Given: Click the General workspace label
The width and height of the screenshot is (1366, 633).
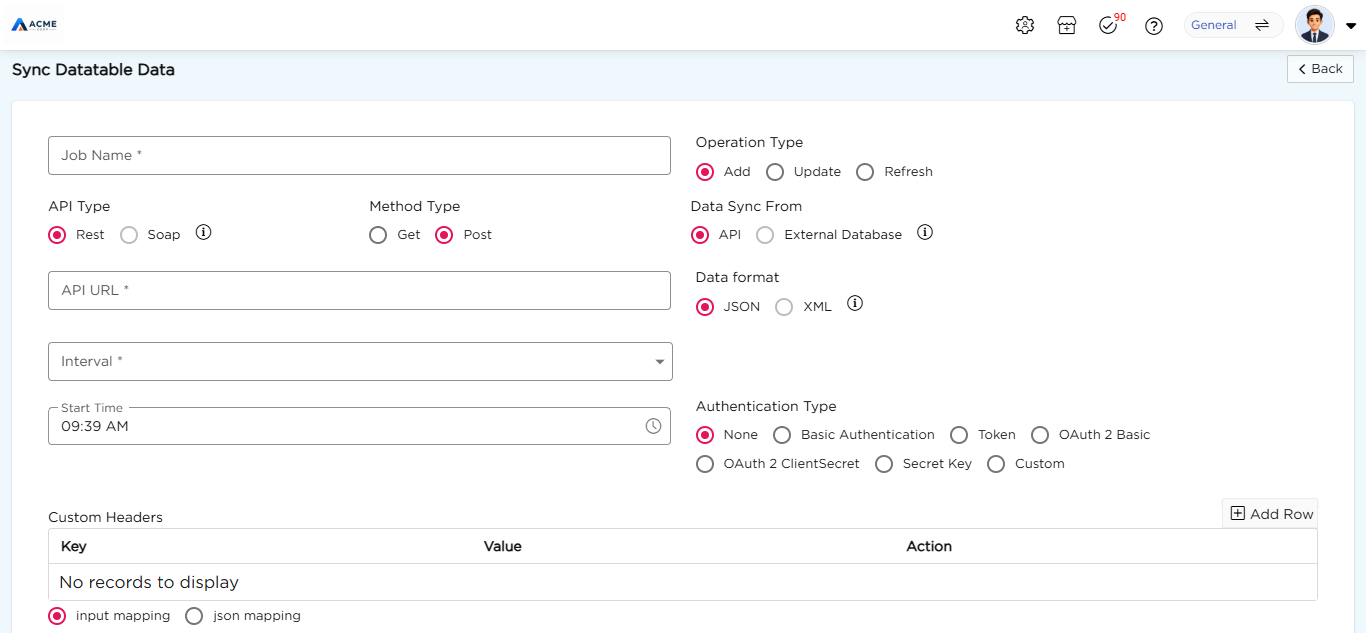Looking at the screenshot, I should (x=1214, y=25).
